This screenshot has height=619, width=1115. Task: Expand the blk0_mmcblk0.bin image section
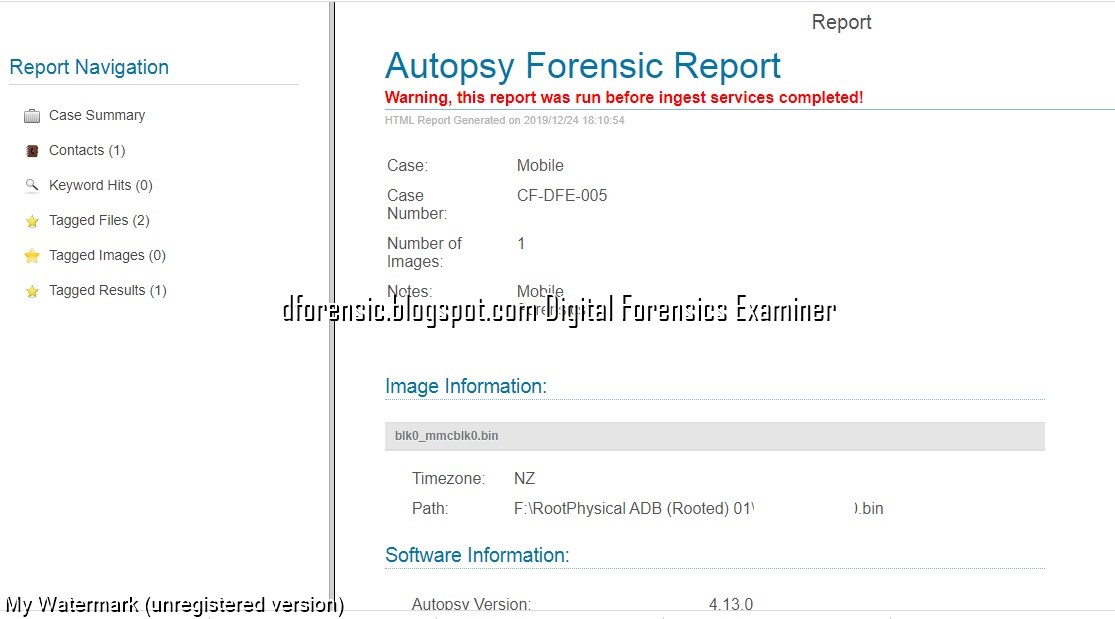447,435
